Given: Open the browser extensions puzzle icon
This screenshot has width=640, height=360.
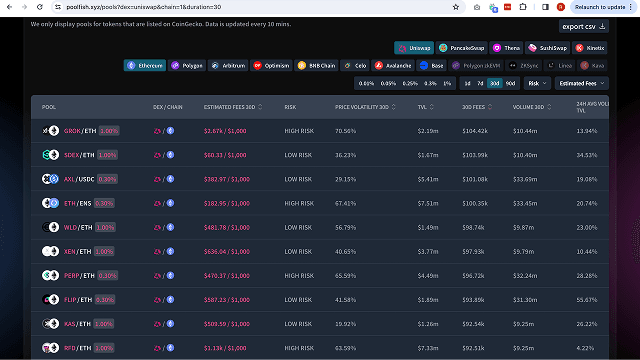Looking at the screenshot, I should 523,7.
